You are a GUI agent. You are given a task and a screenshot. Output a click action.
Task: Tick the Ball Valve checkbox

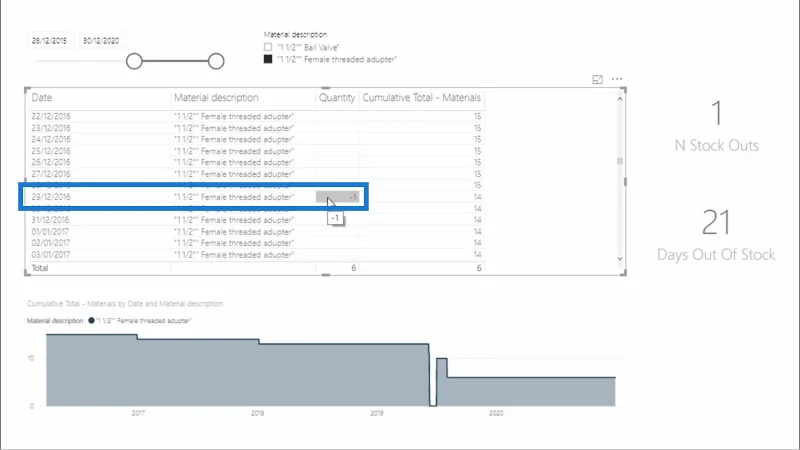(x=268, y=47)
